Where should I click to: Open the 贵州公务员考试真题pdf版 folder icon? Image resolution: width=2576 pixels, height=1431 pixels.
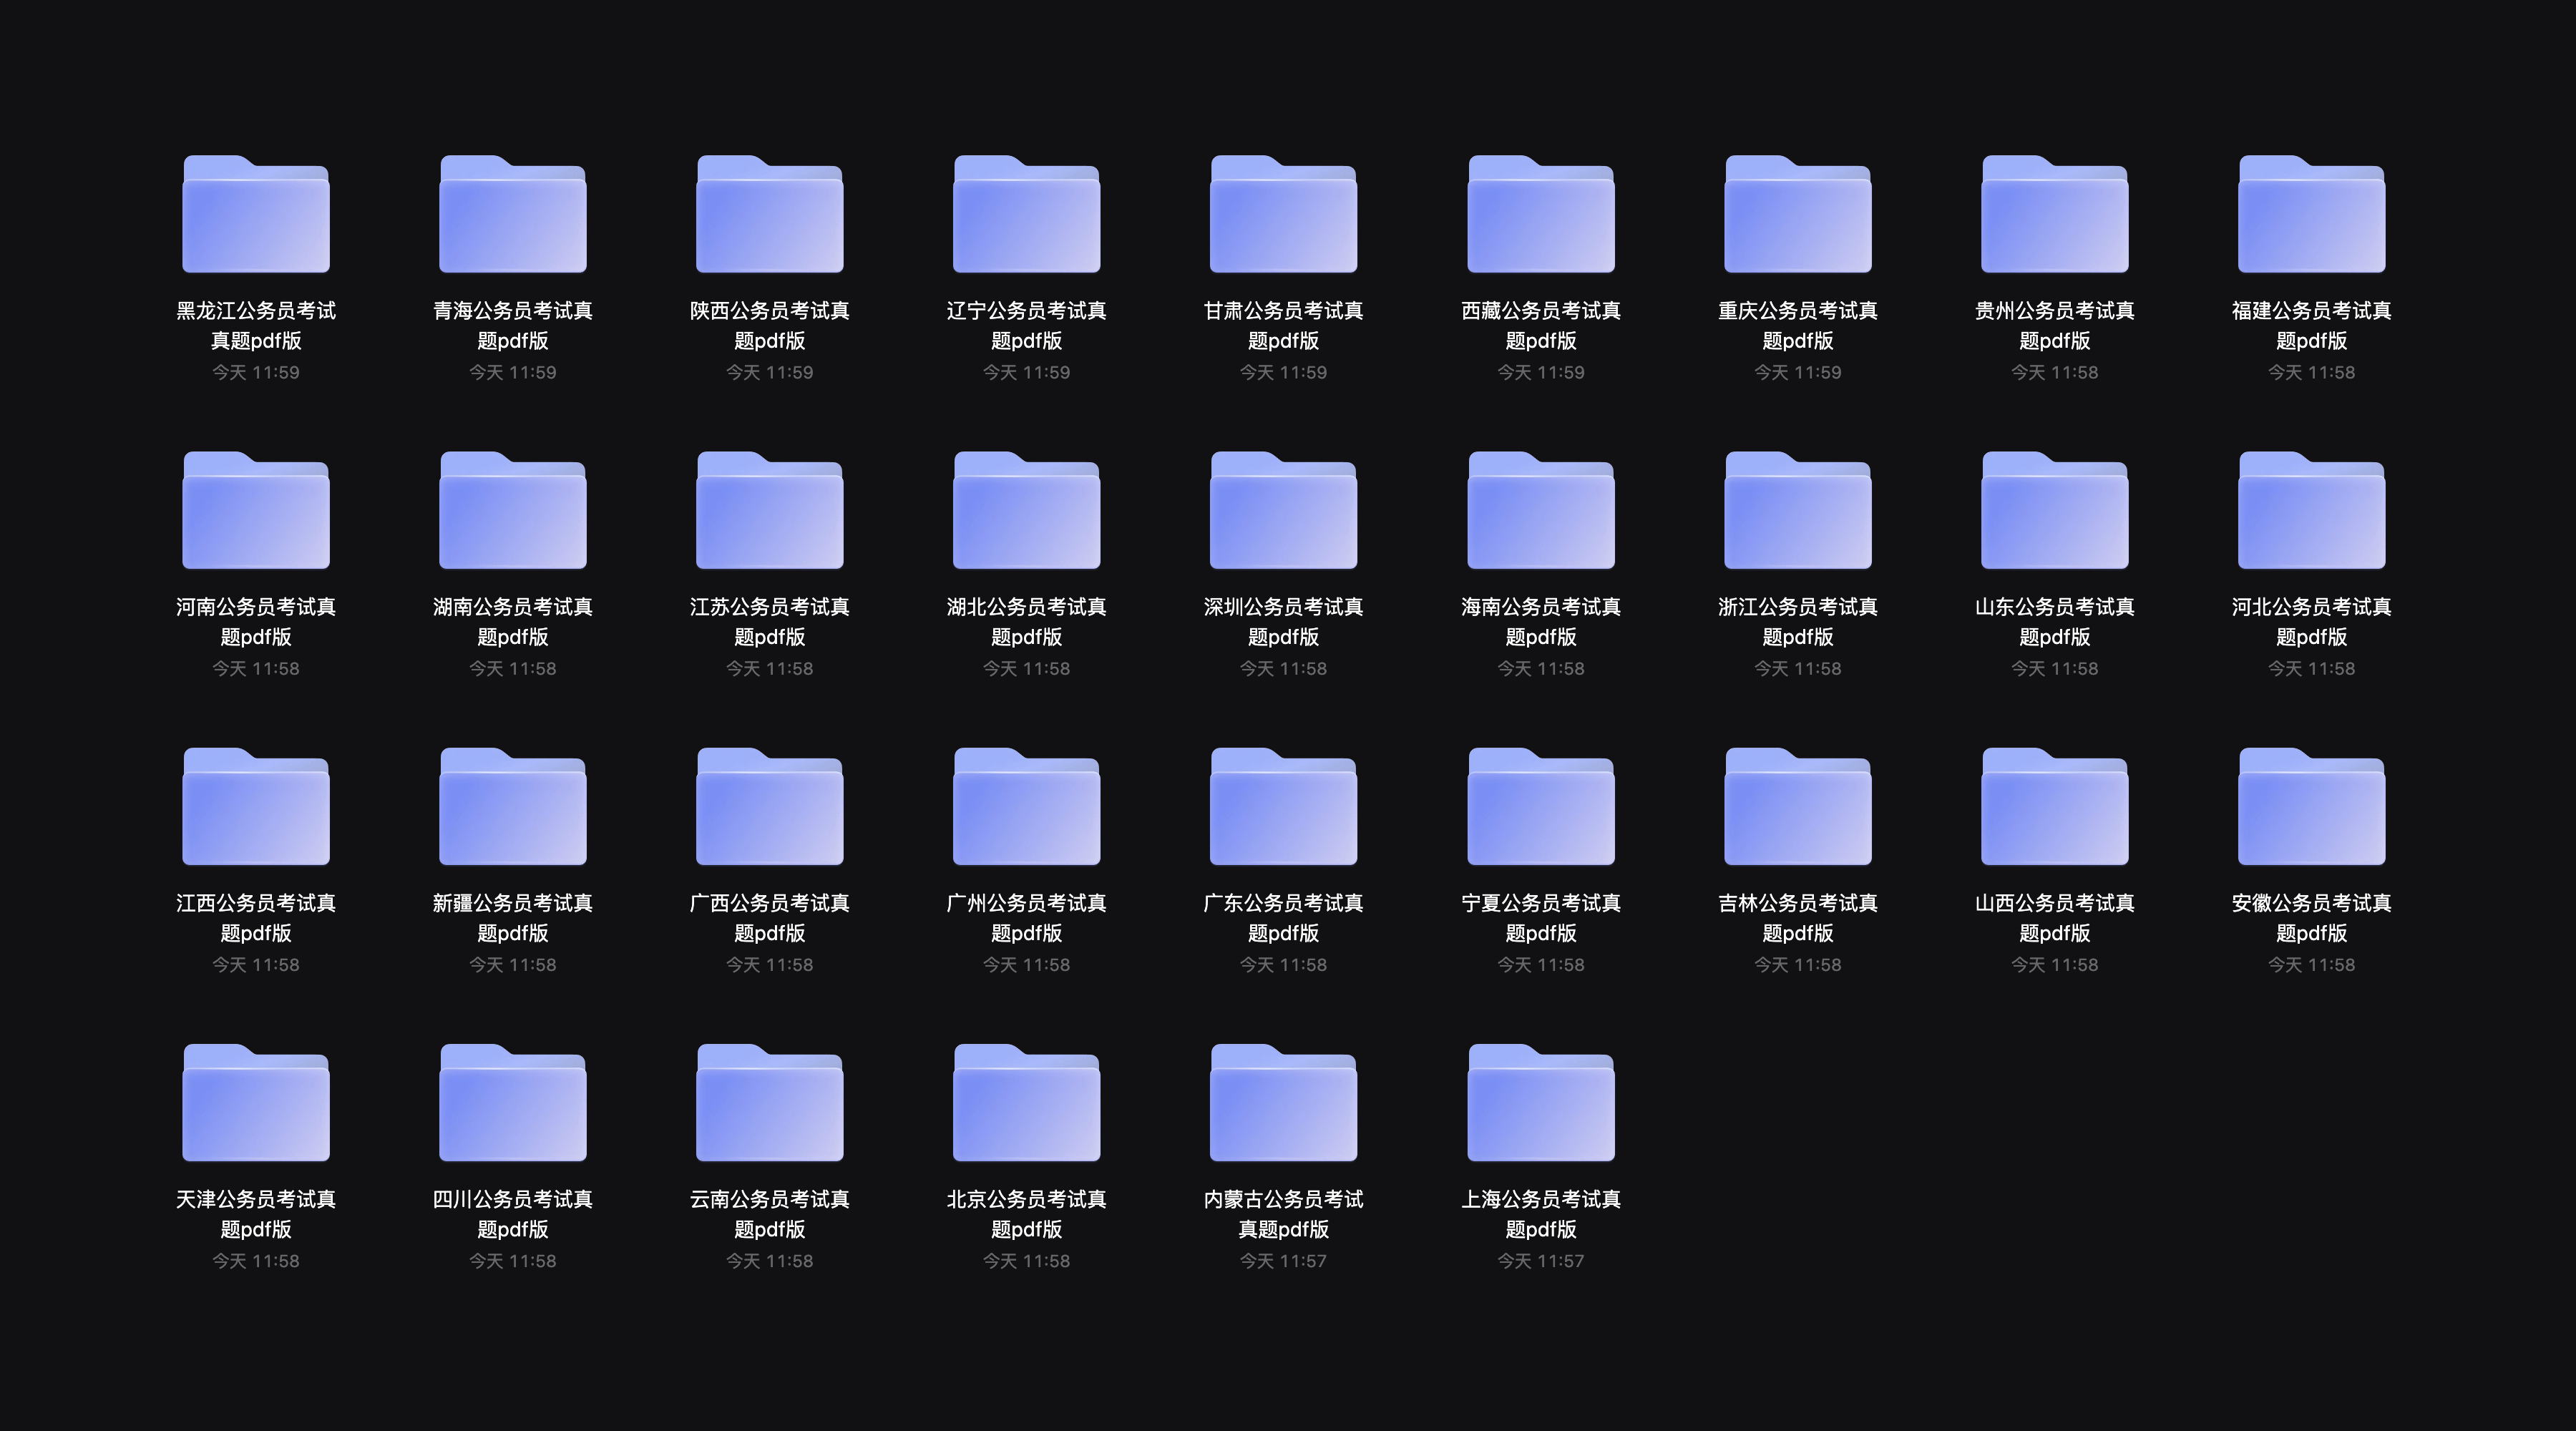[2055, 214]
